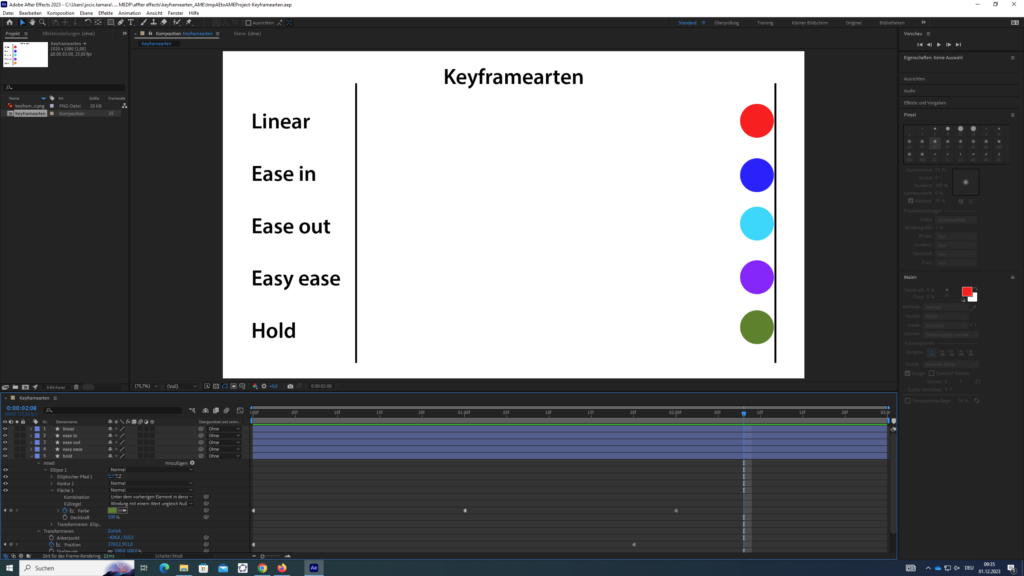
Task: Click the Hinzufügen button in Inhalt
Action: [175, 463]
